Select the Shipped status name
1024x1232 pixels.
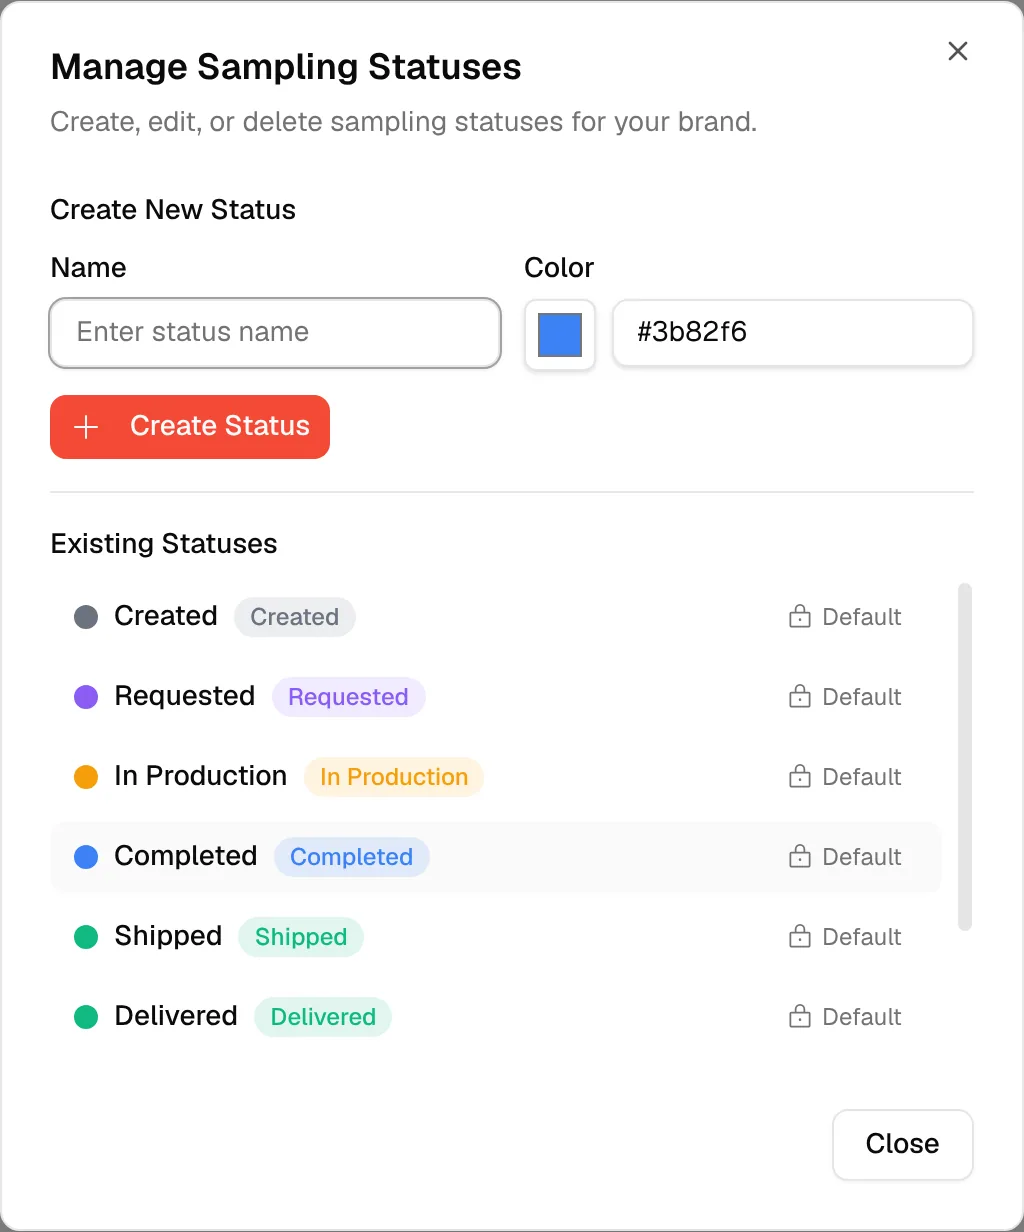[x=168, y=936]
